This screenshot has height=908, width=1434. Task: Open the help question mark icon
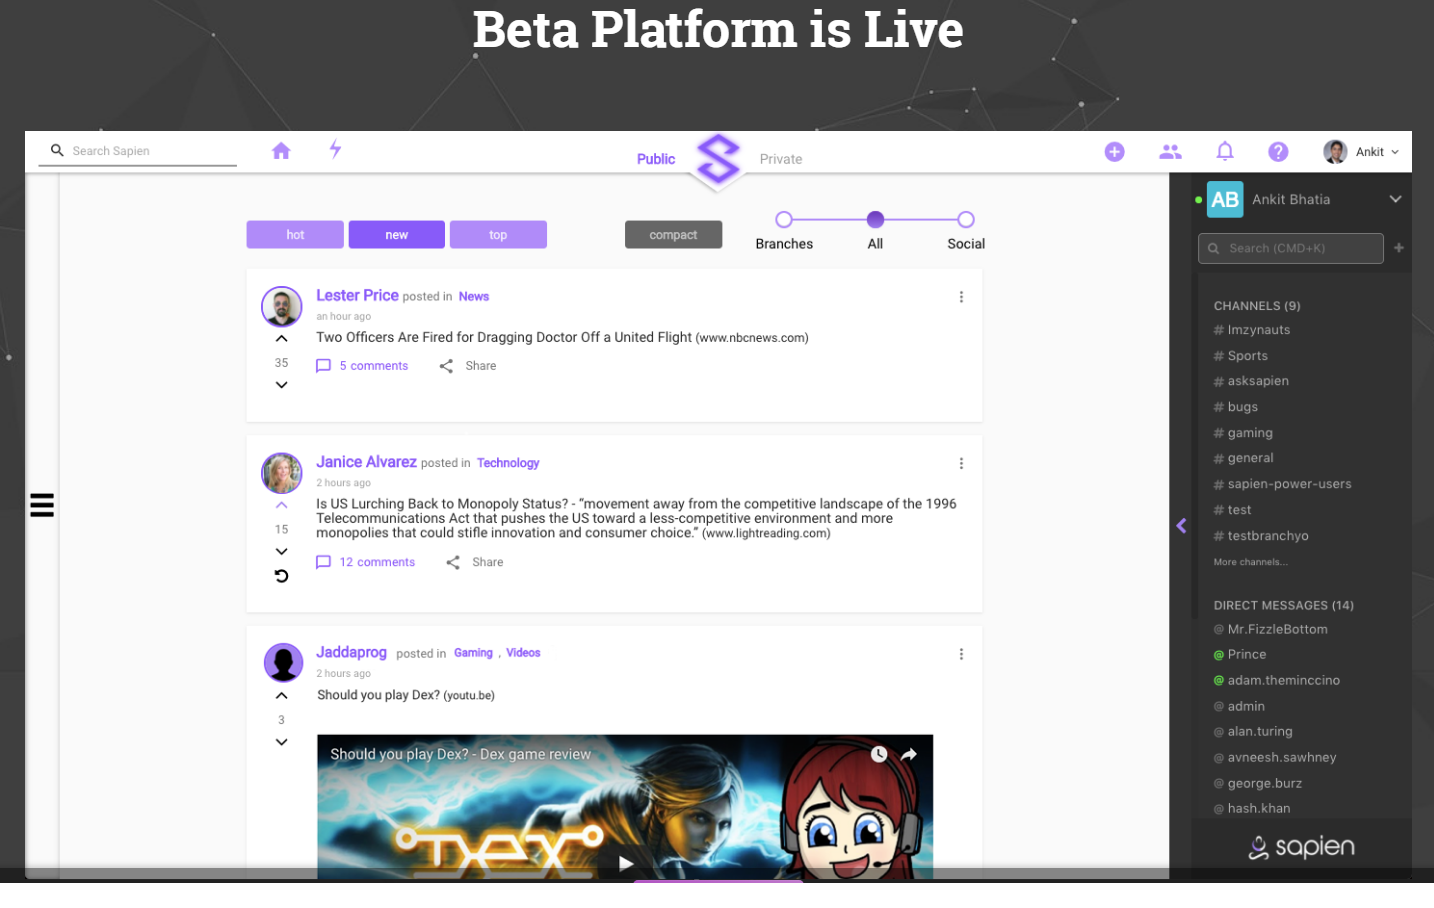pos(1278,151)
